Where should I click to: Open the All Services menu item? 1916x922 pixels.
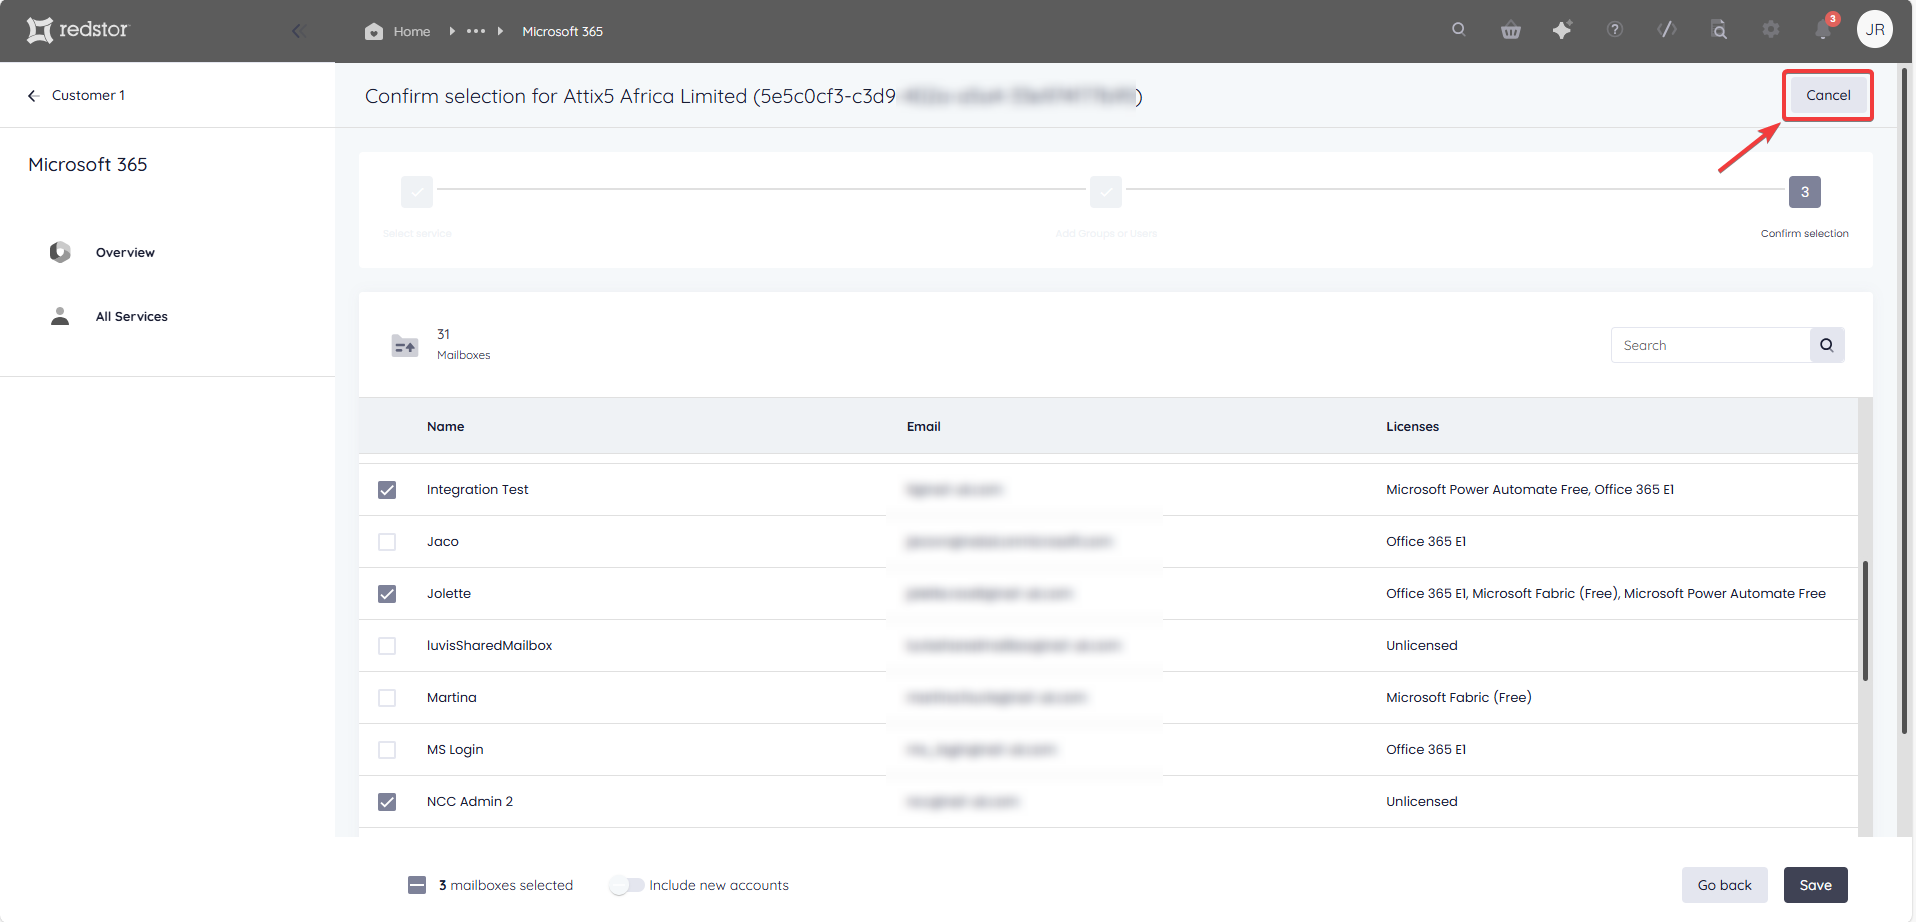pos(132,316)
